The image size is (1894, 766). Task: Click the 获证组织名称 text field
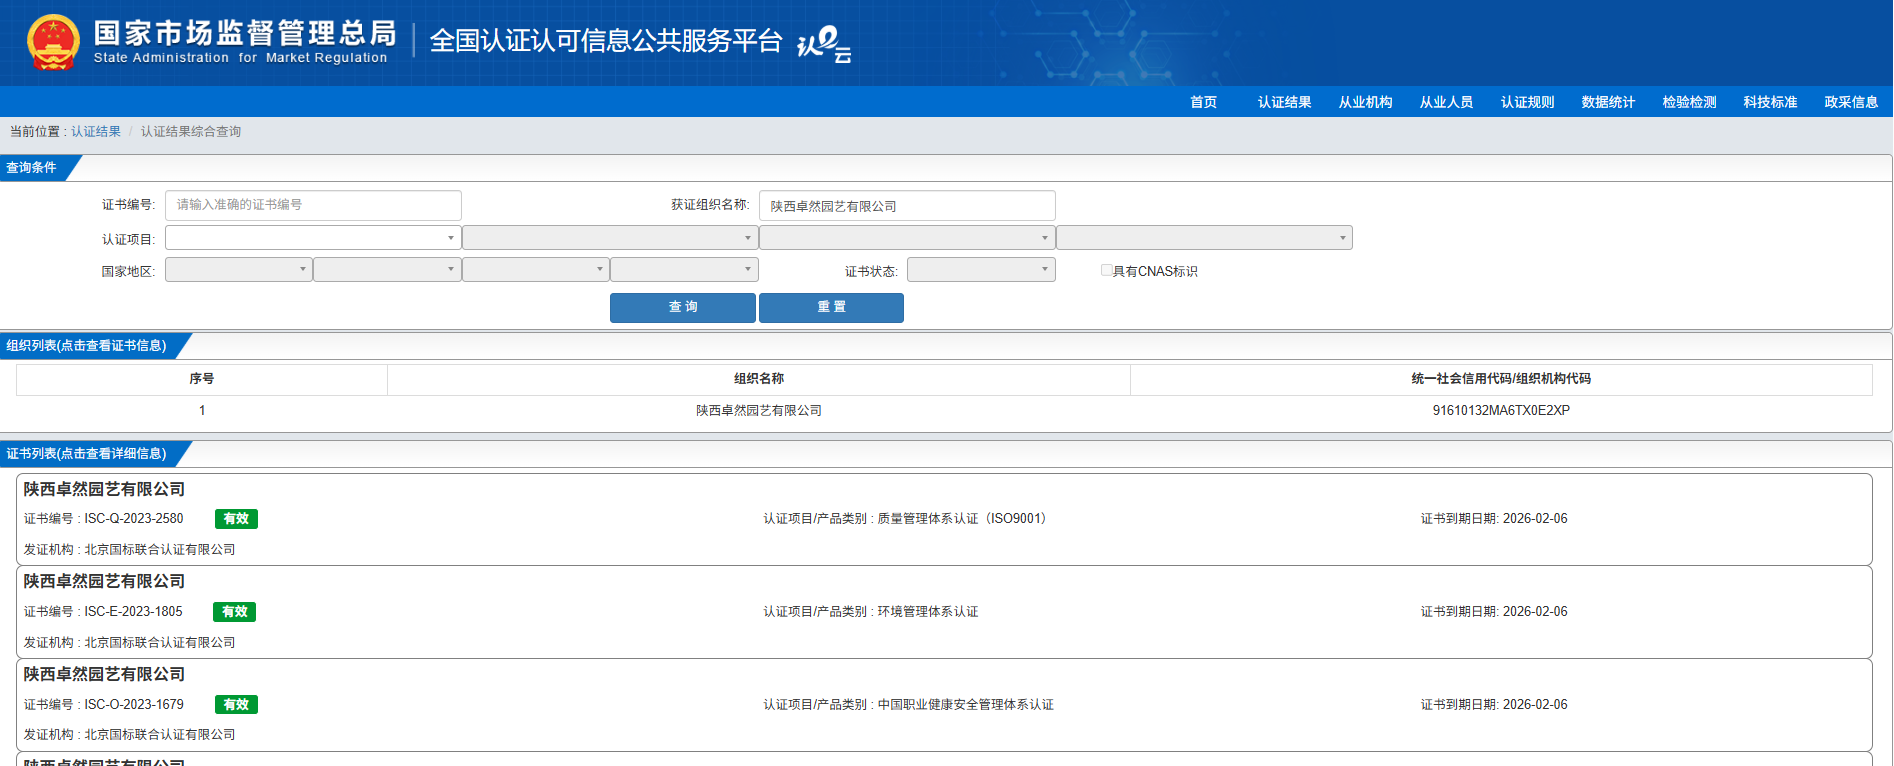point(906,206)
